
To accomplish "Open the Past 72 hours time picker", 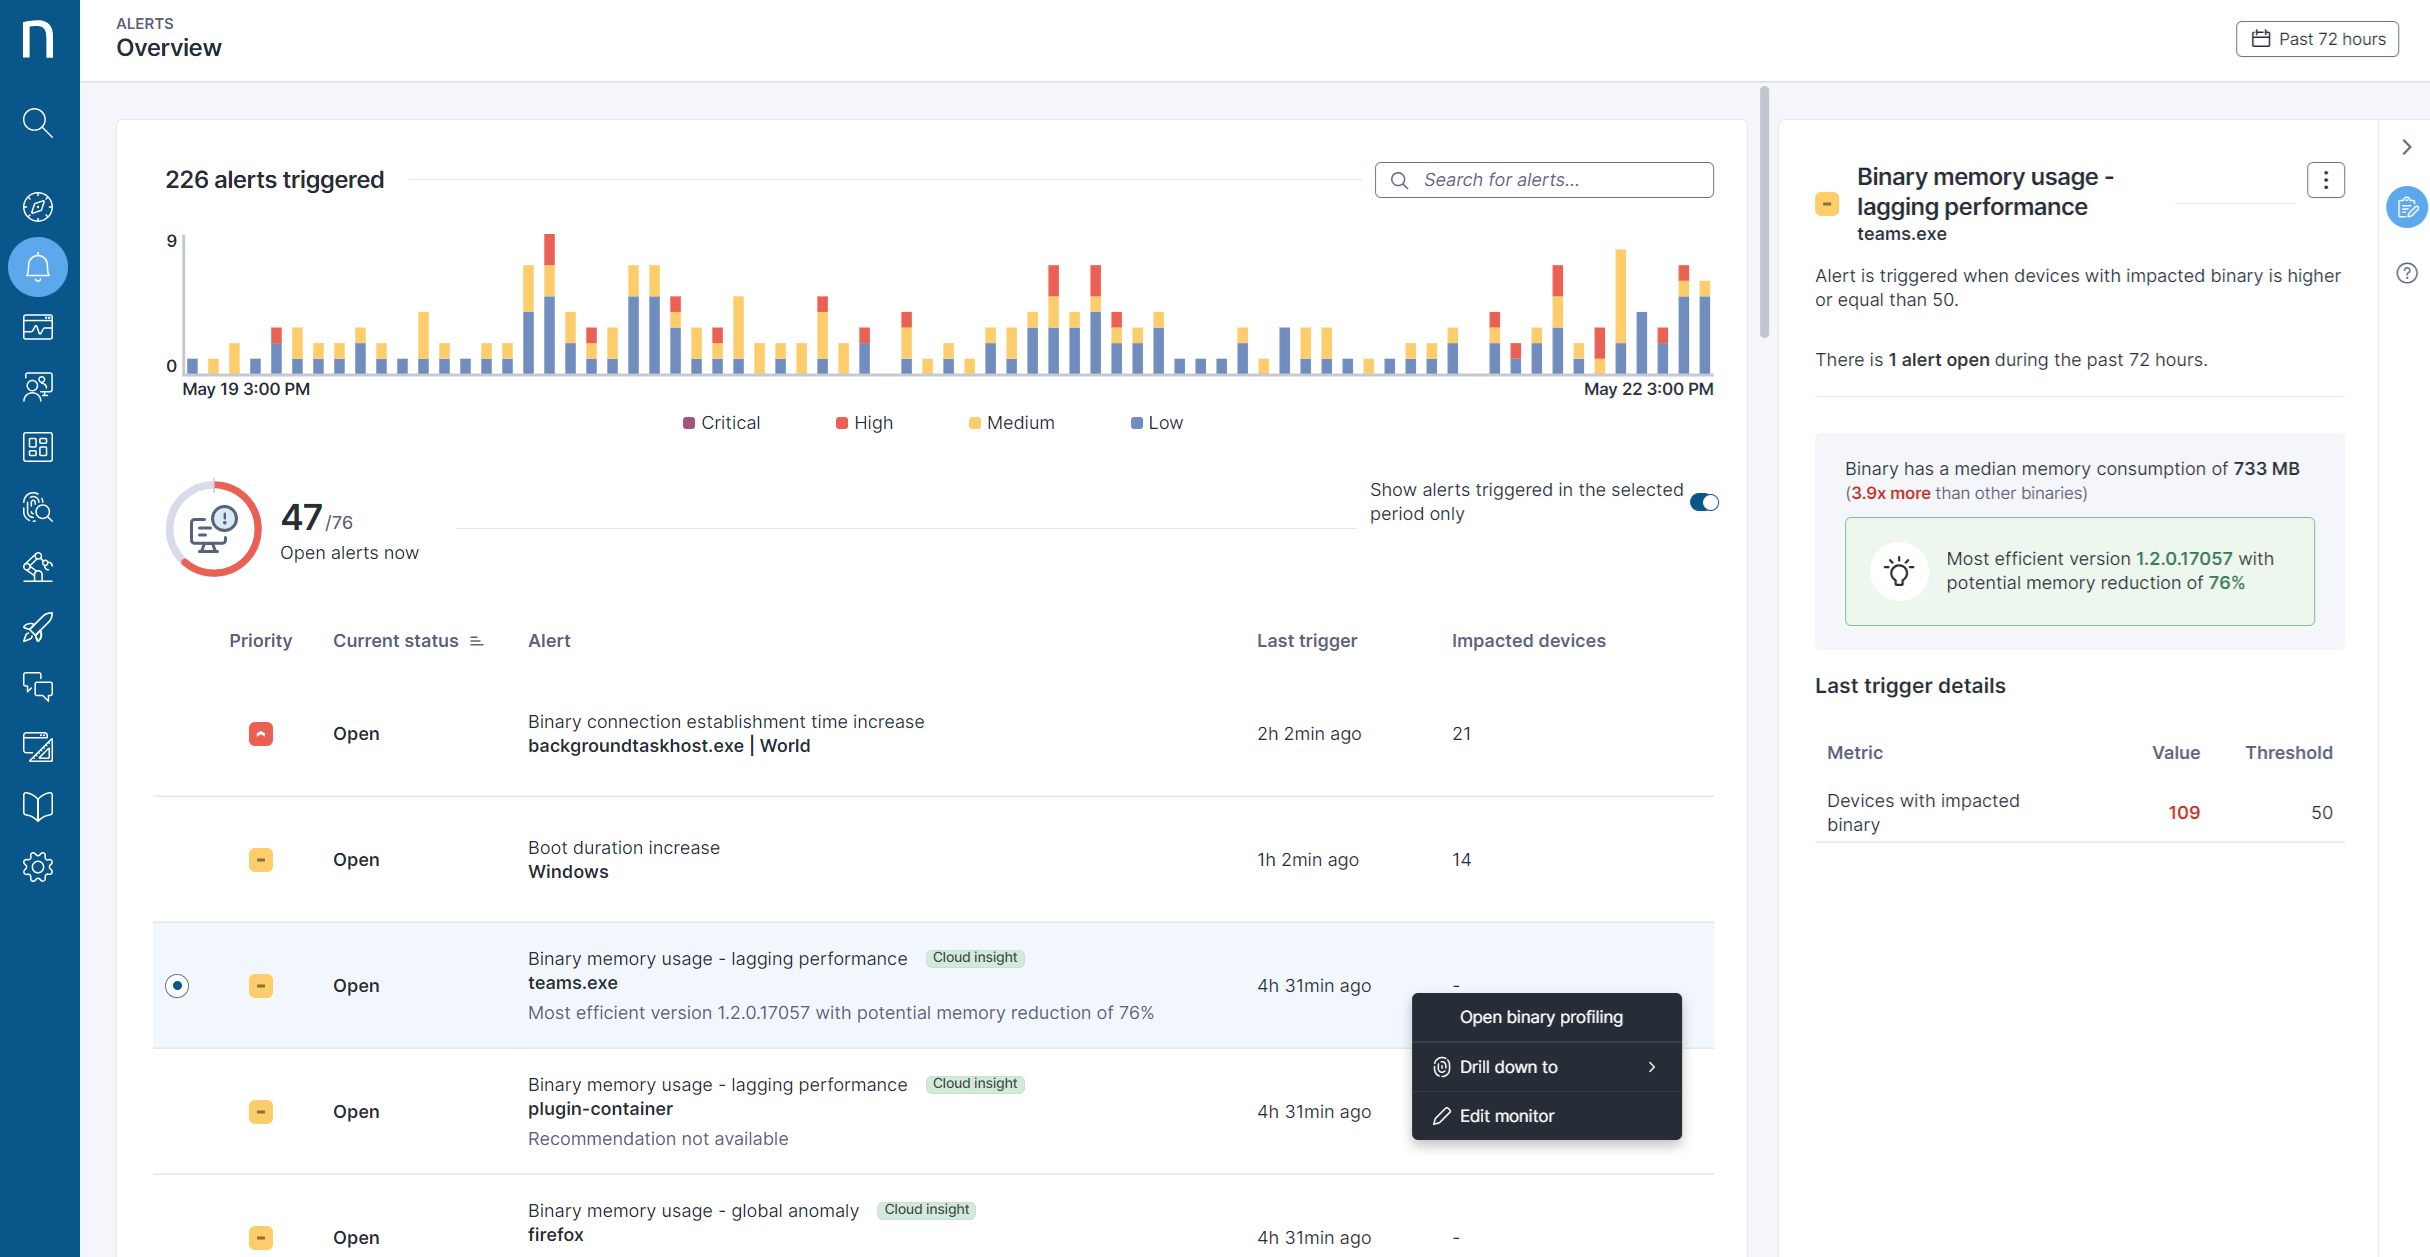I will (x=2317, y=39).
